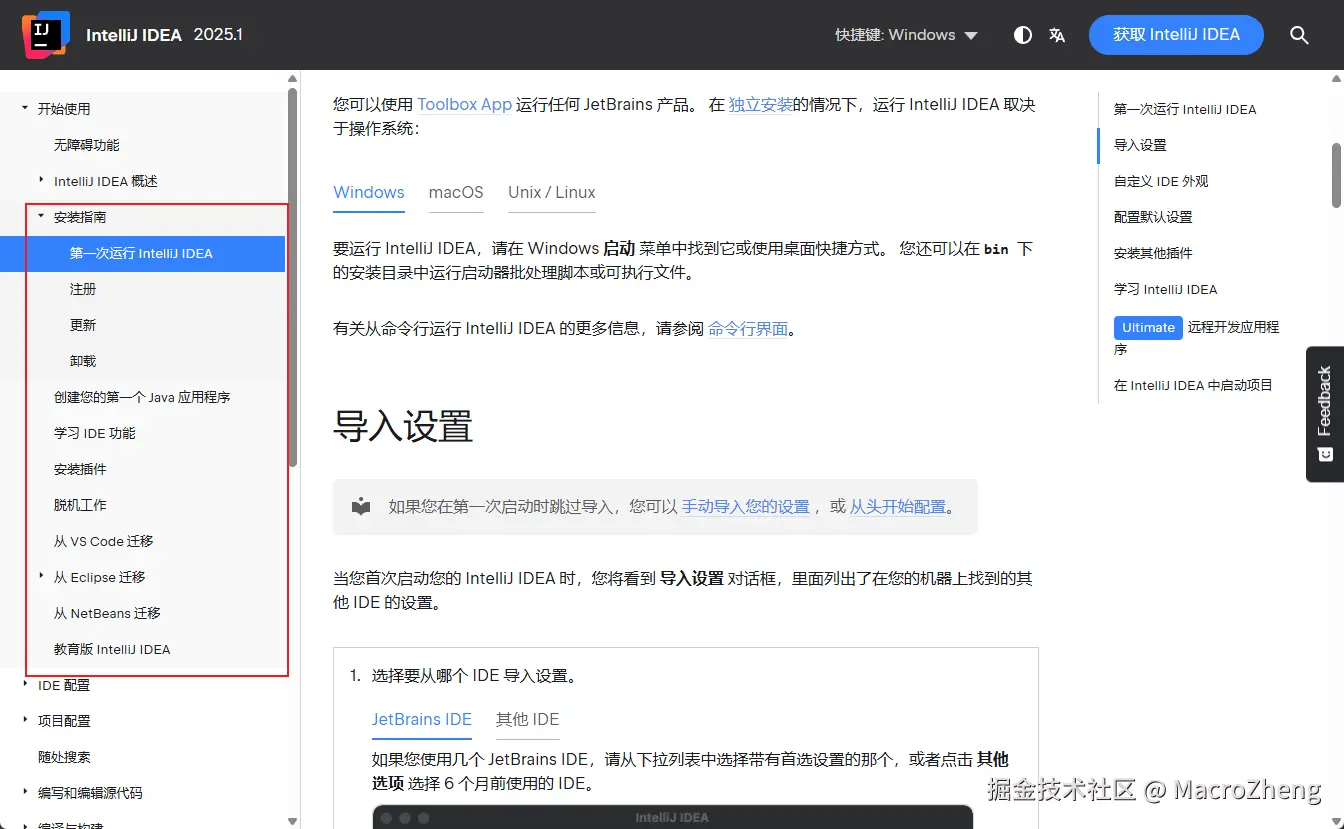Select the Windows OS tab
This screenshot has width=1344, height=829.
pos(369,193)
